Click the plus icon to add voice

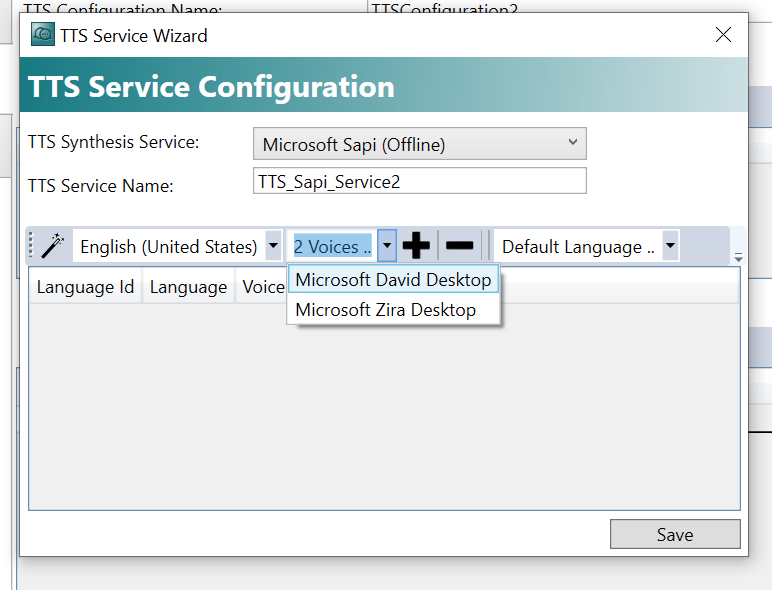416,245
